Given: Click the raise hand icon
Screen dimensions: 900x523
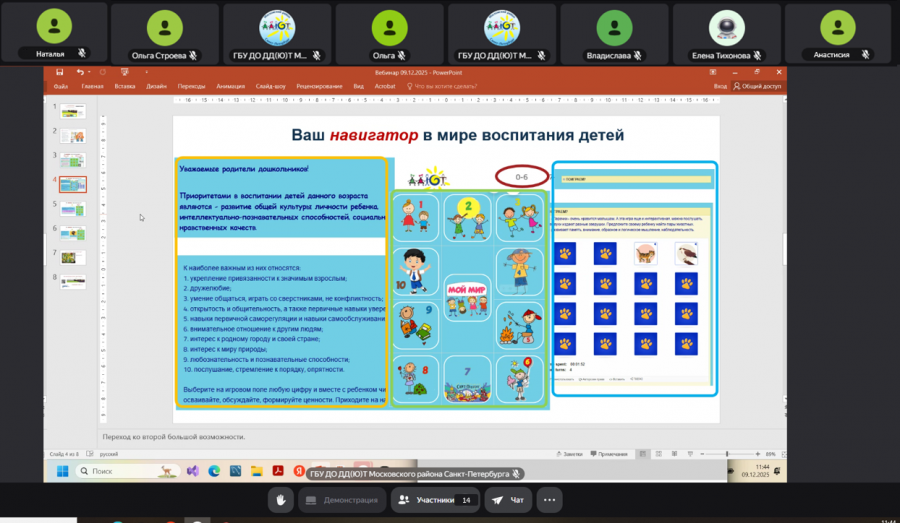Looking at the screenshot, I should pos(281,499).
